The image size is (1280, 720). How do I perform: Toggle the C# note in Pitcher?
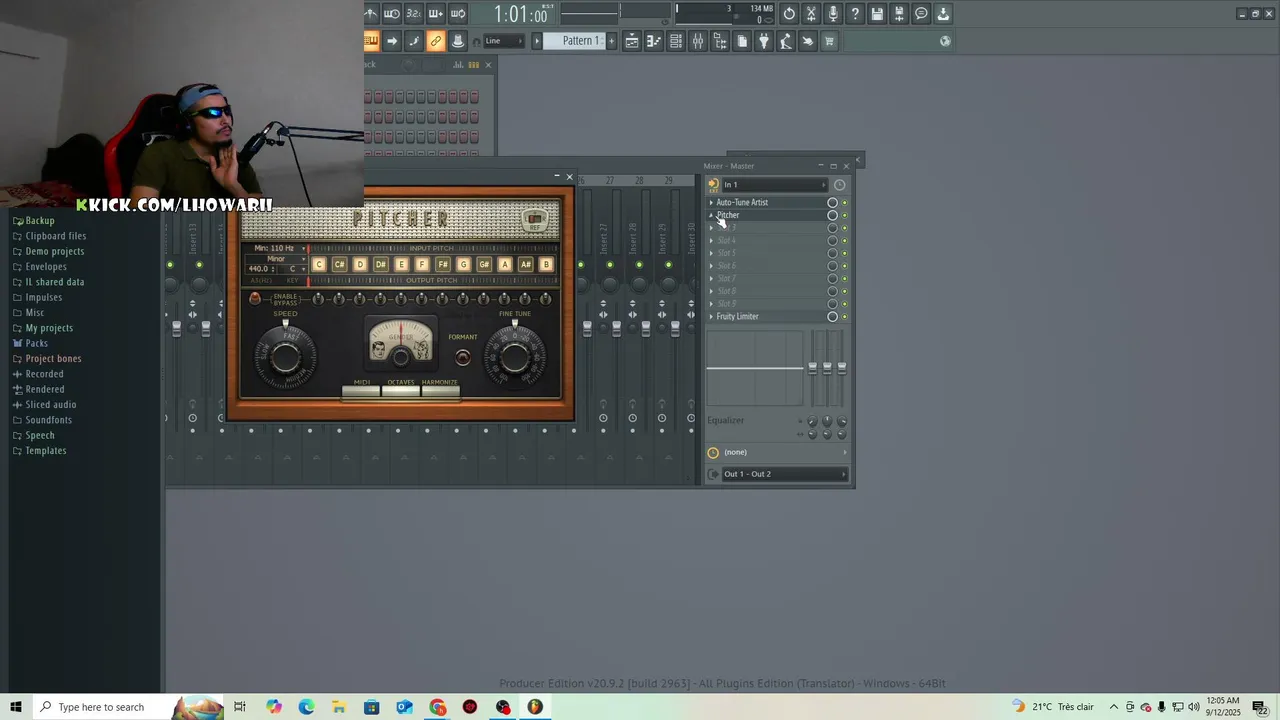click(339, 265)
